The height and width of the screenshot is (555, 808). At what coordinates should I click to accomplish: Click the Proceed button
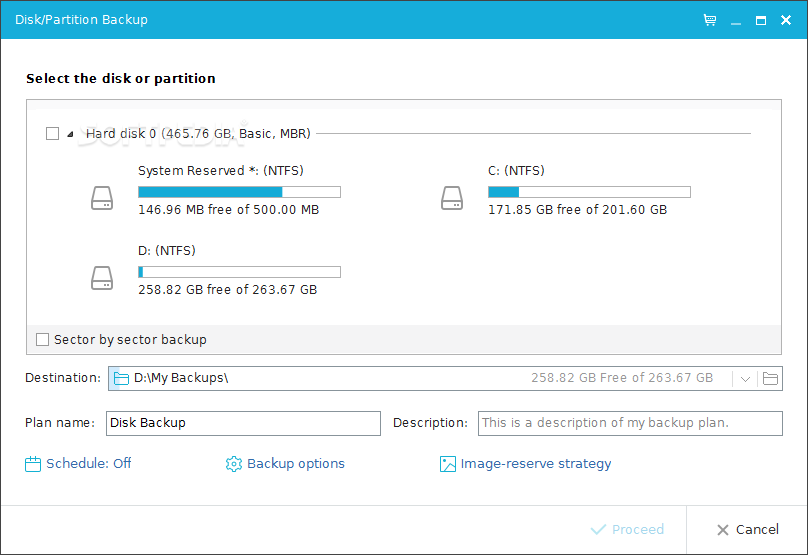627,529
